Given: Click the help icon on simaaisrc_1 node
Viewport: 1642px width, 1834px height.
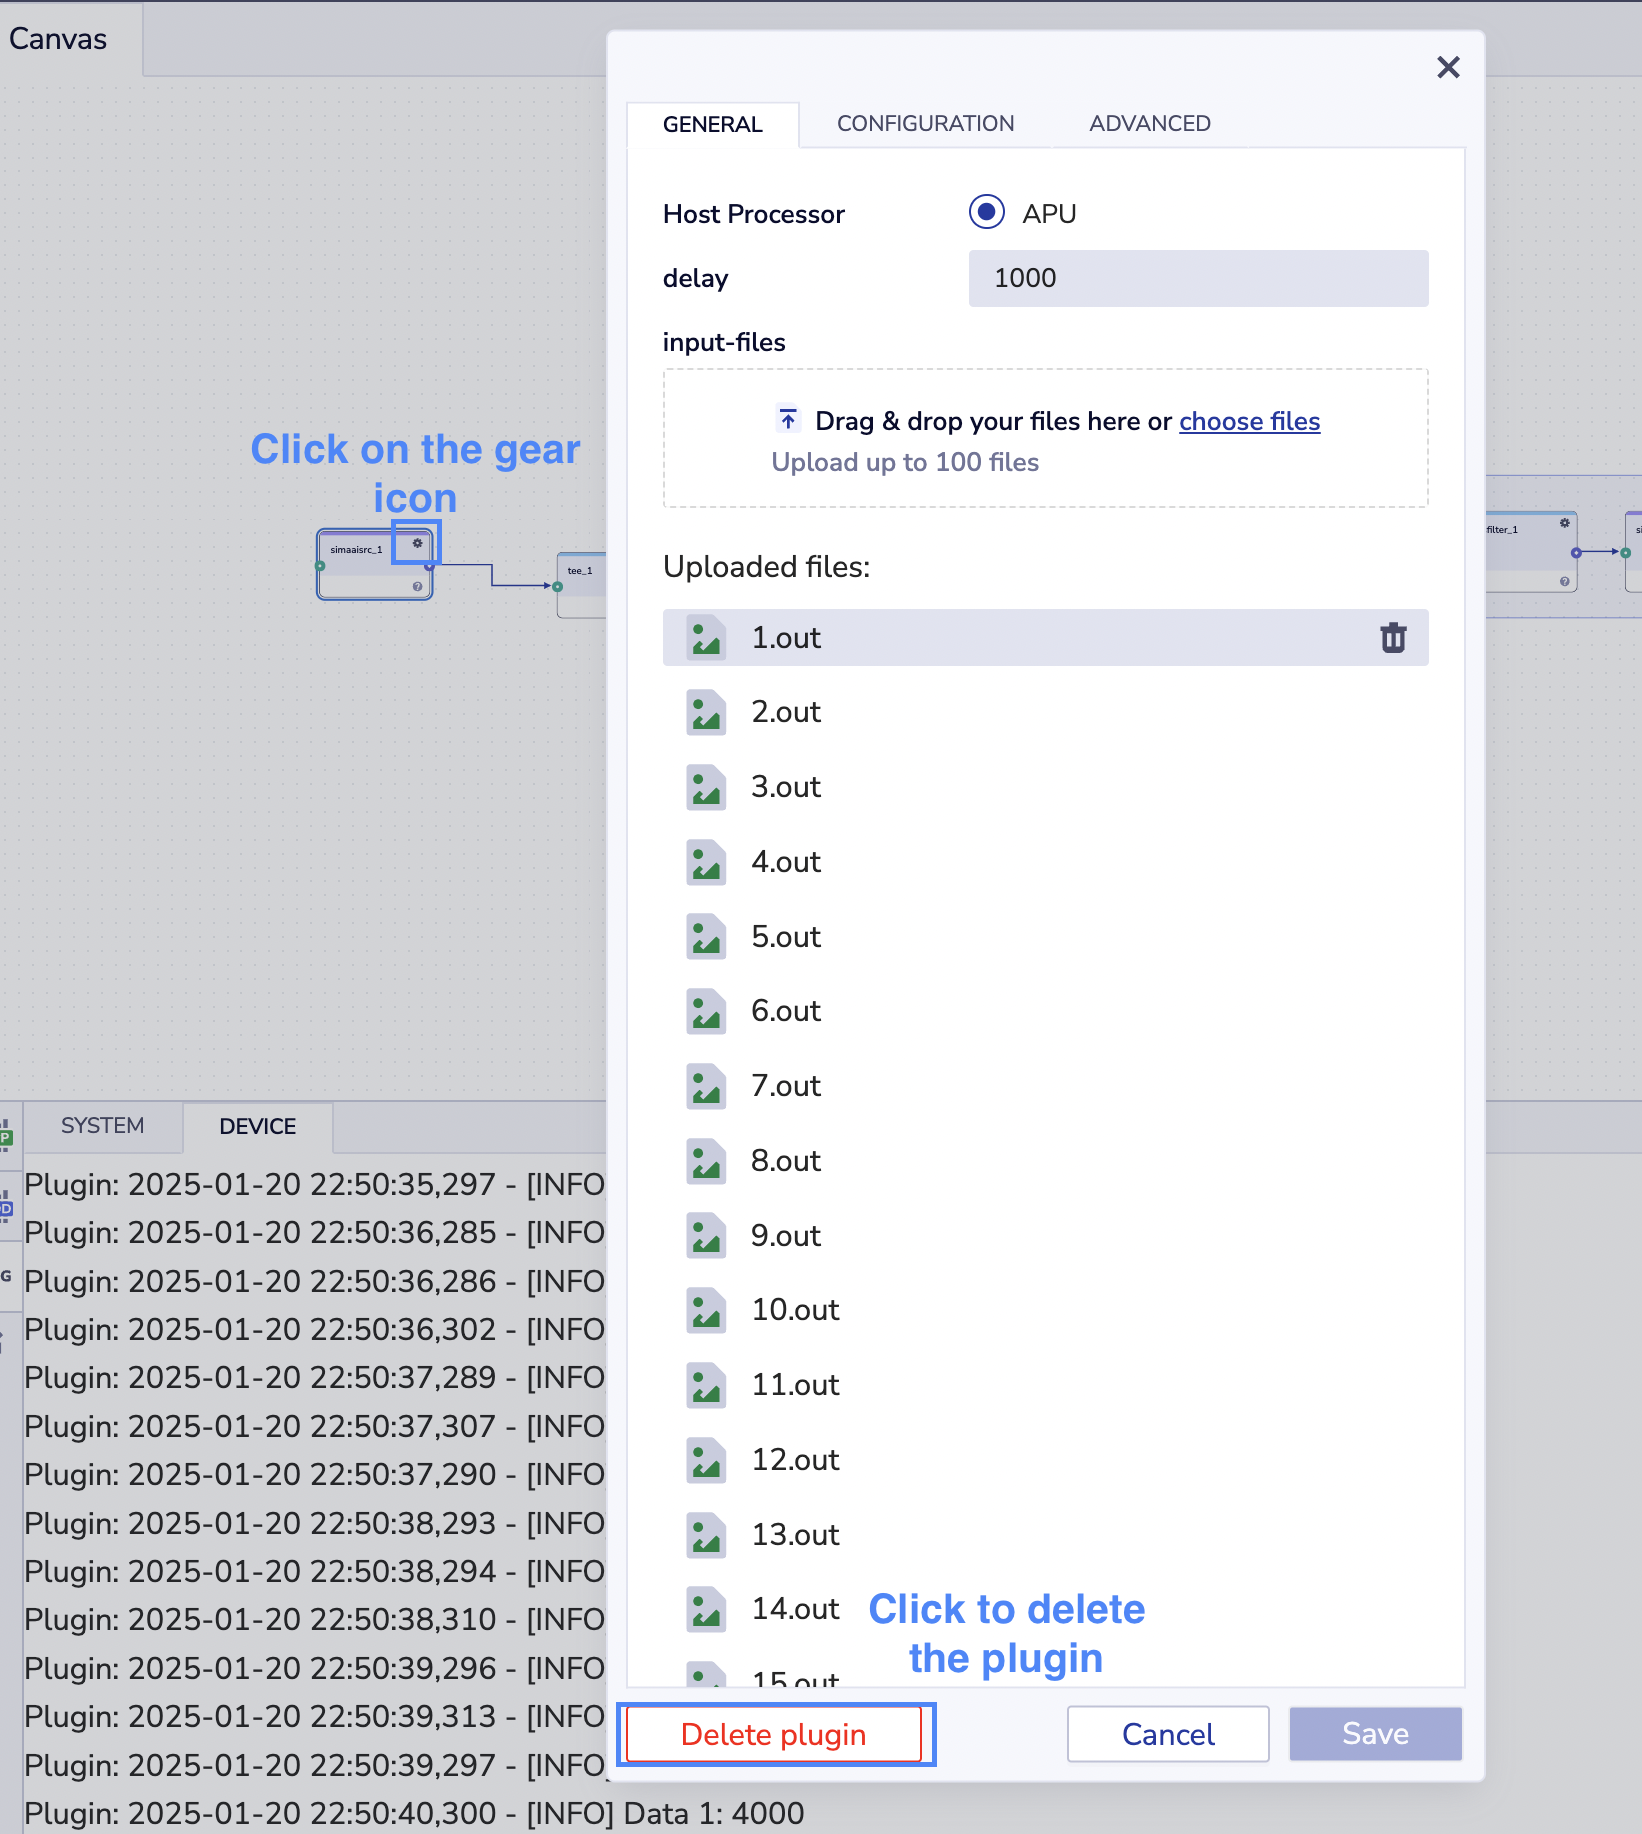Looking at the screenshot, I should click(417, 587).
